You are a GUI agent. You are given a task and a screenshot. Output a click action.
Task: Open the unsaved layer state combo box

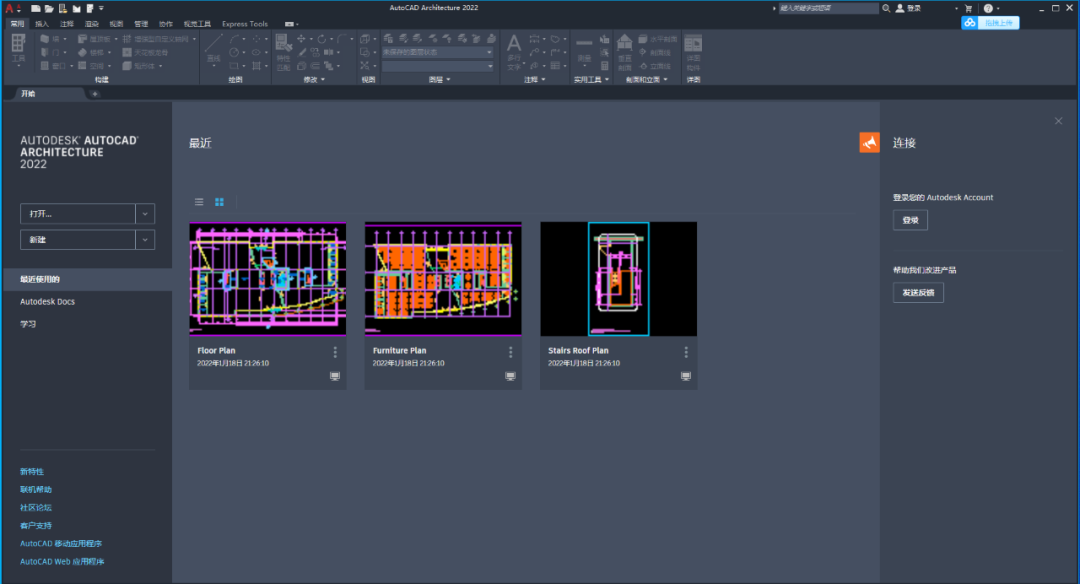point(438,52)
